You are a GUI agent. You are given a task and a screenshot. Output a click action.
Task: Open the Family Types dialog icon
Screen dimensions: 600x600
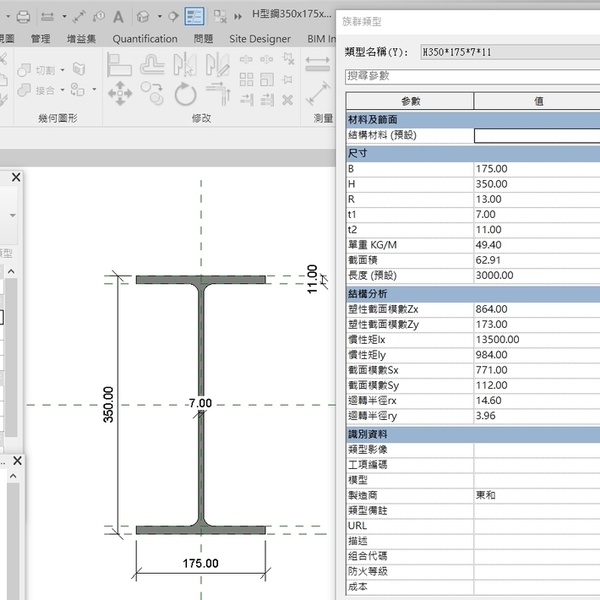click(194, 16)
